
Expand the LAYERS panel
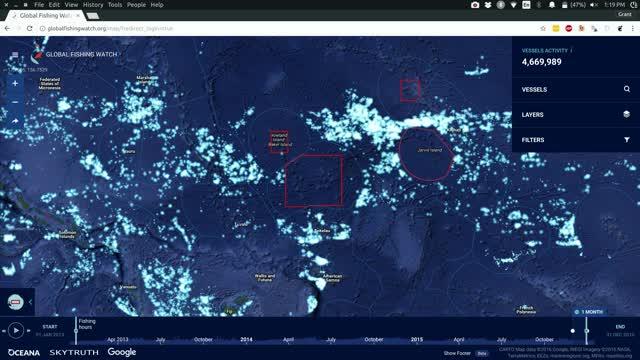tap(576, 115)
